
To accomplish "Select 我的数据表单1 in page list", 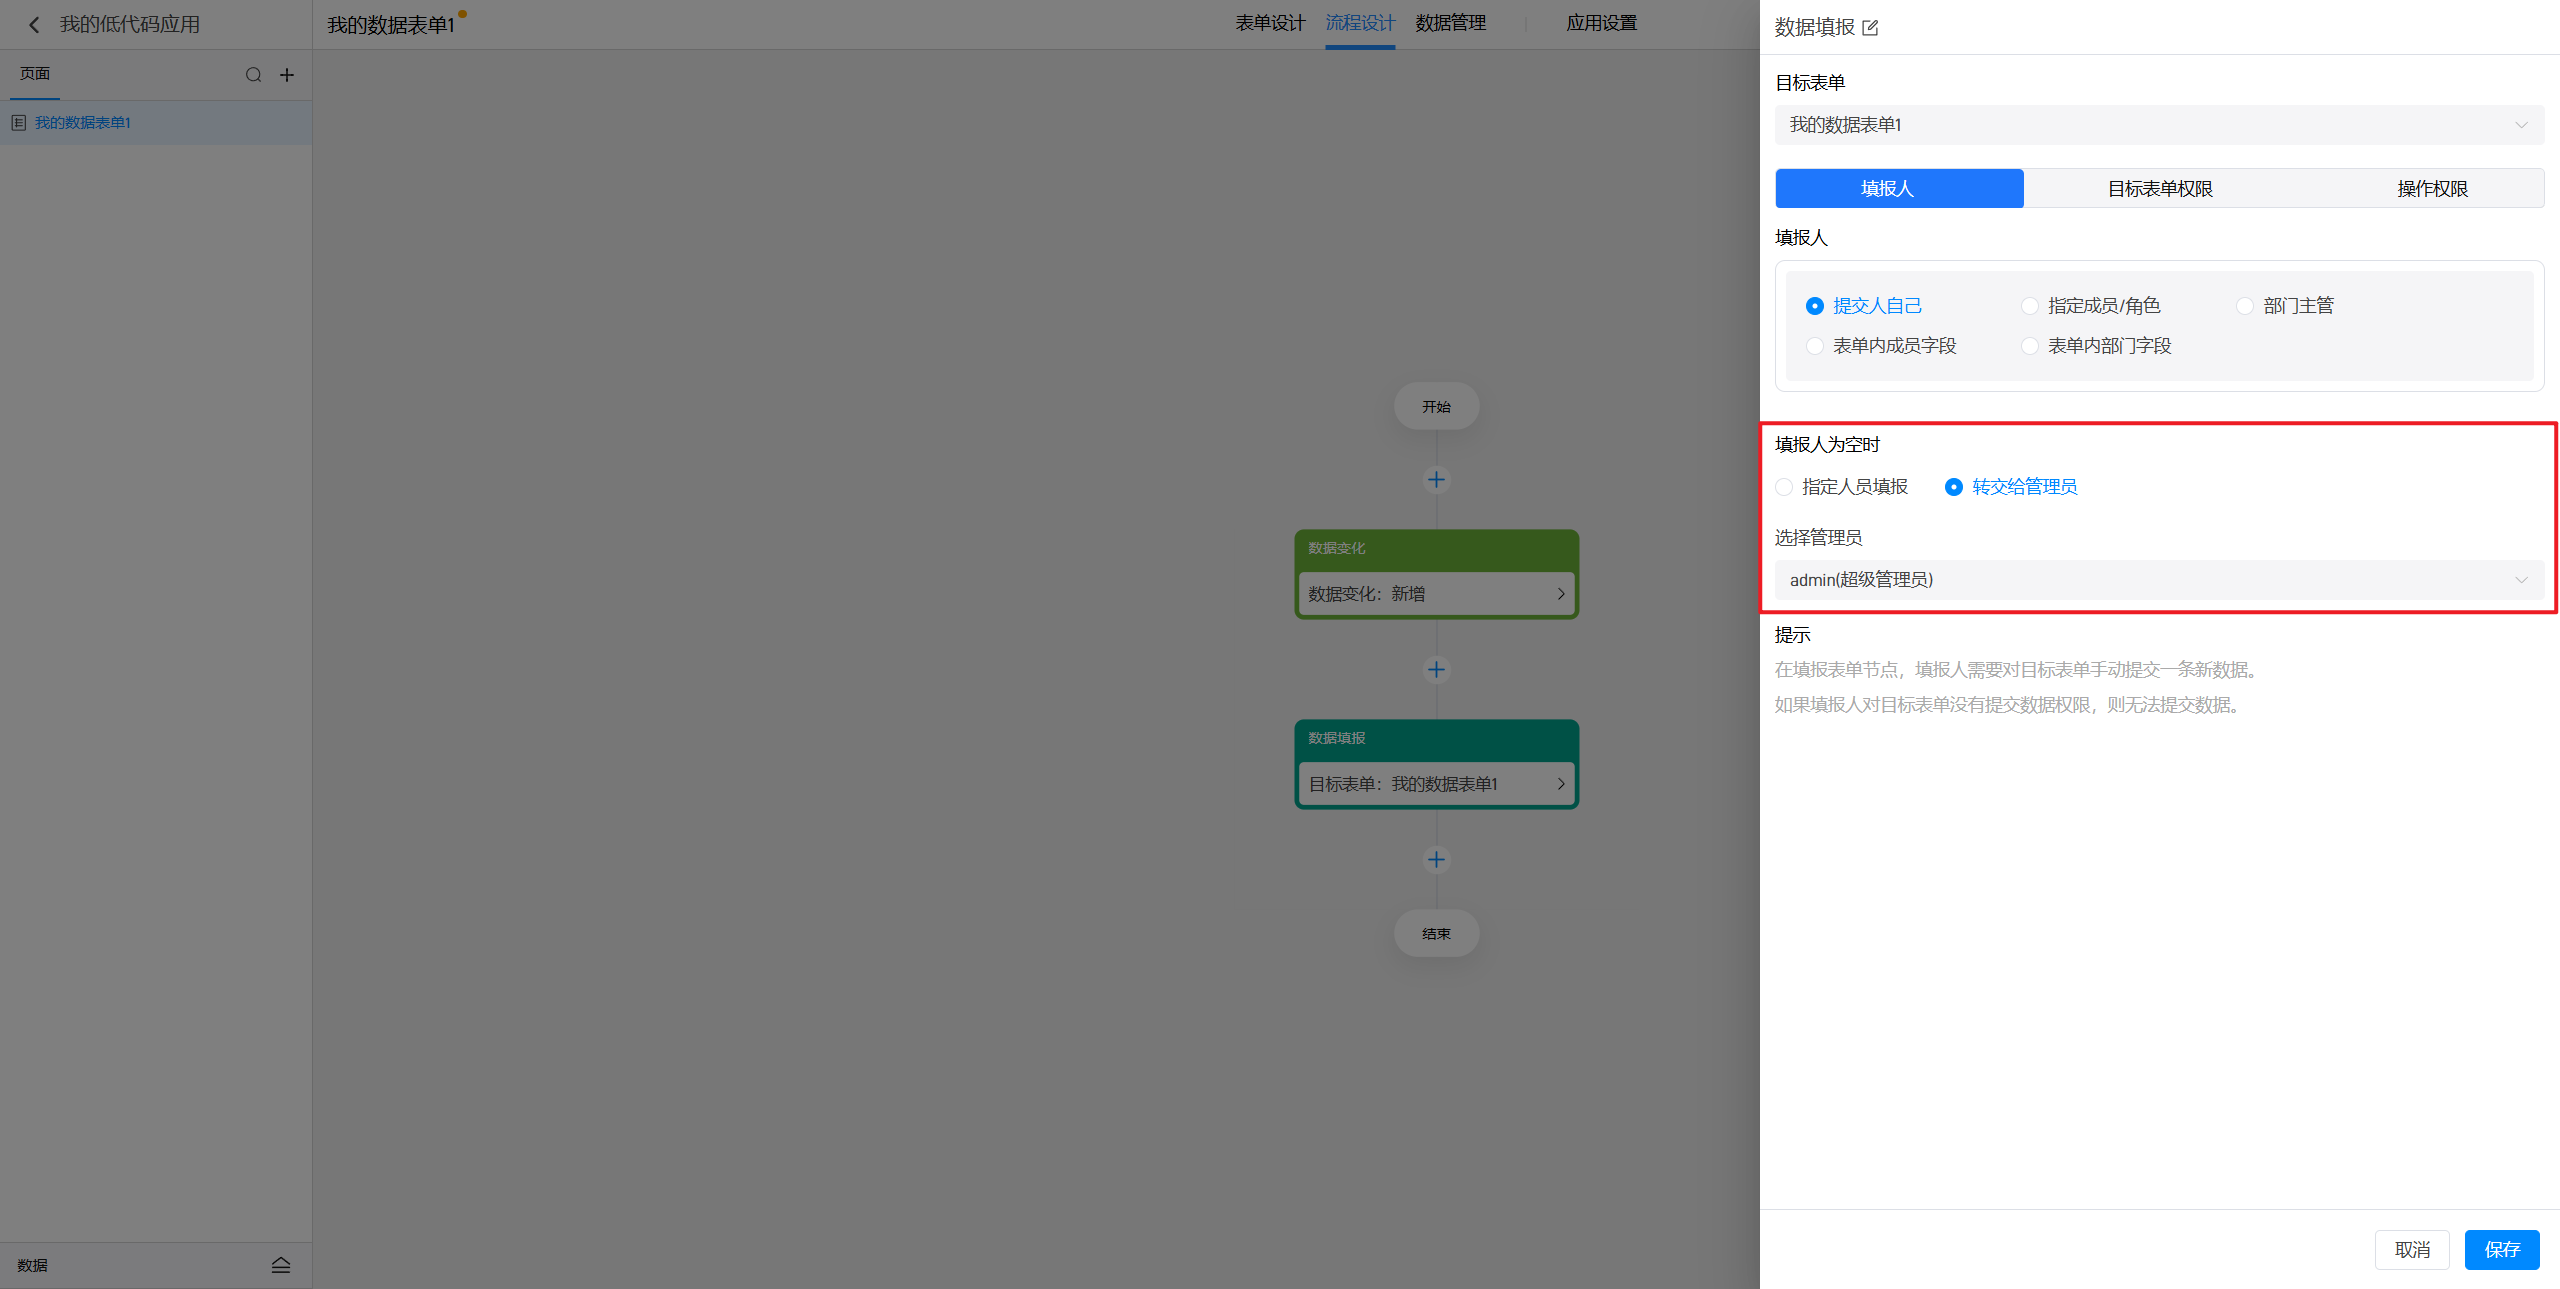I will 83,123.
